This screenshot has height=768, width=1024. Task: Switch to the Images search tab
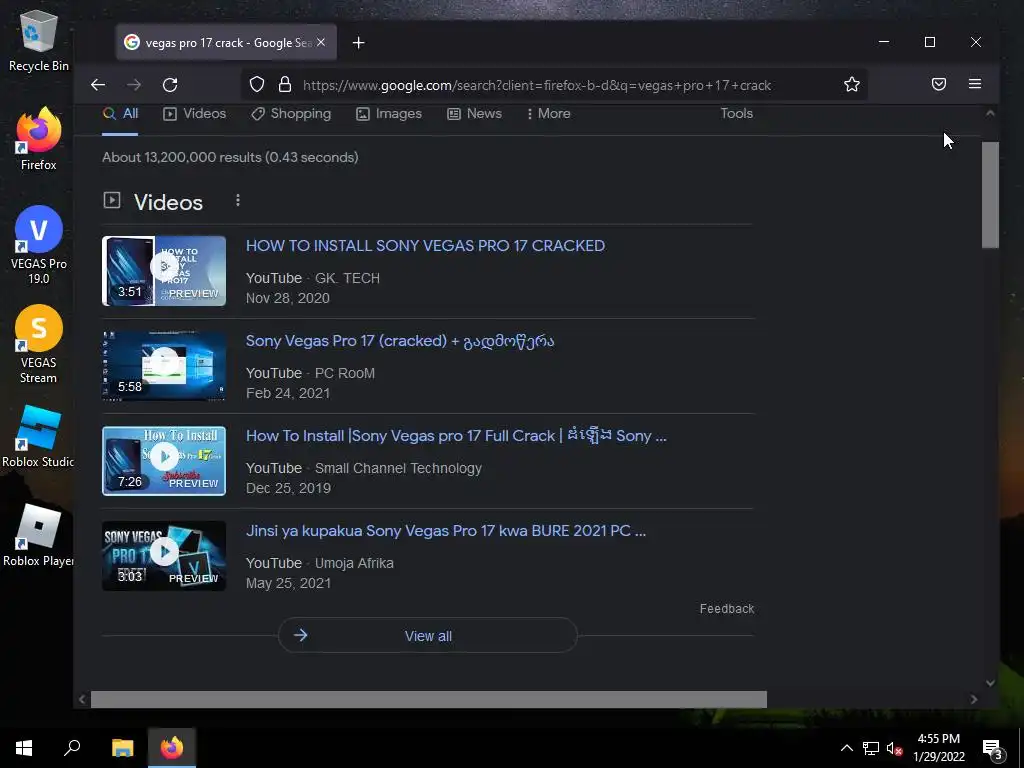389,114
